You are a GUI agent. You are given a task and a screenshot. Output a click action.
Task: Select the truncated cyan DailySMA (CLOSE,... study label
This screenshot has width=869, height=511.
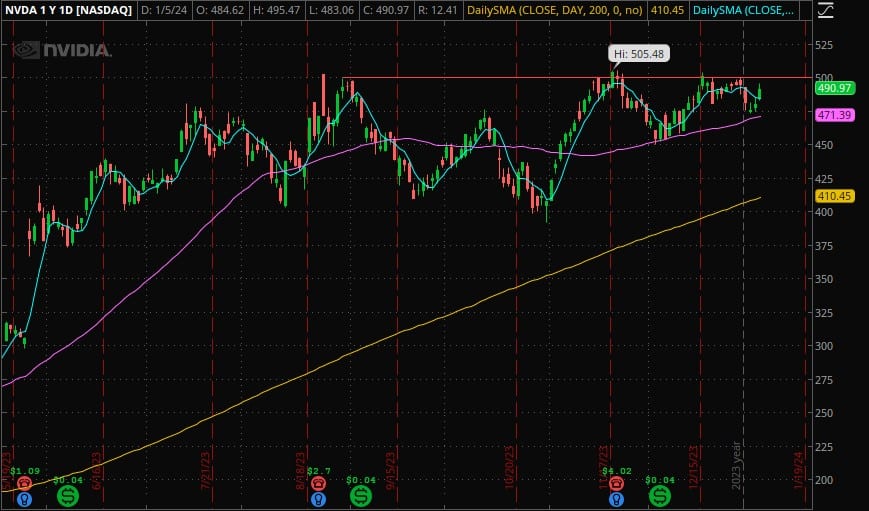pos(743,10)
